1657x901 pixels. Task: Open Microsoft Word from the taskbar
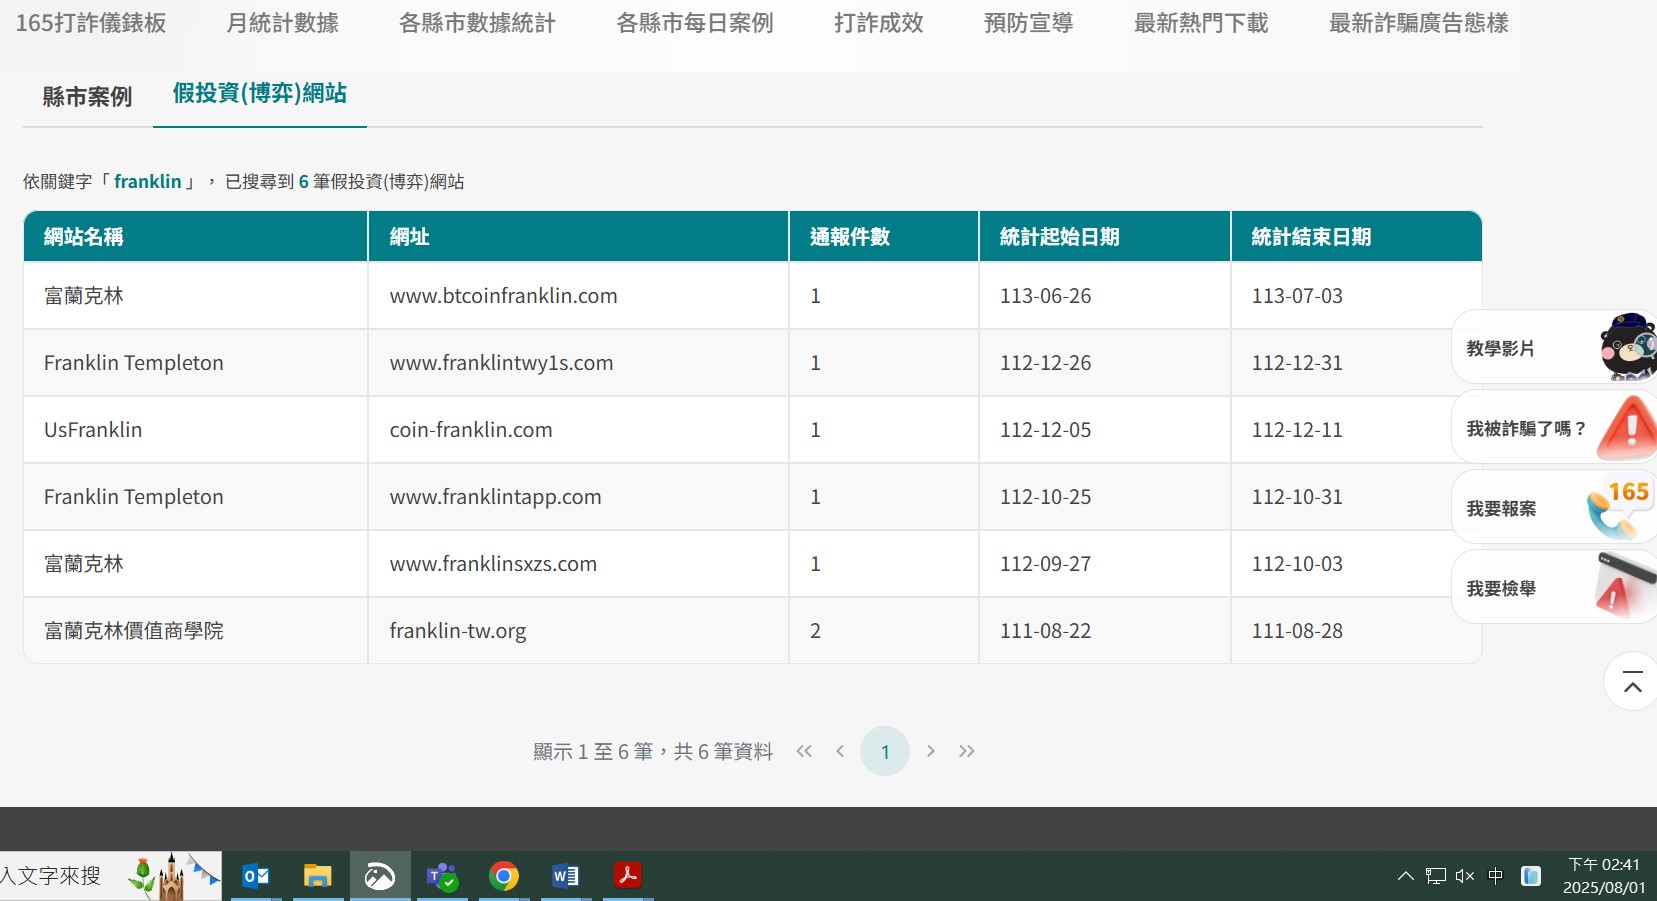(x=566, y=877)
